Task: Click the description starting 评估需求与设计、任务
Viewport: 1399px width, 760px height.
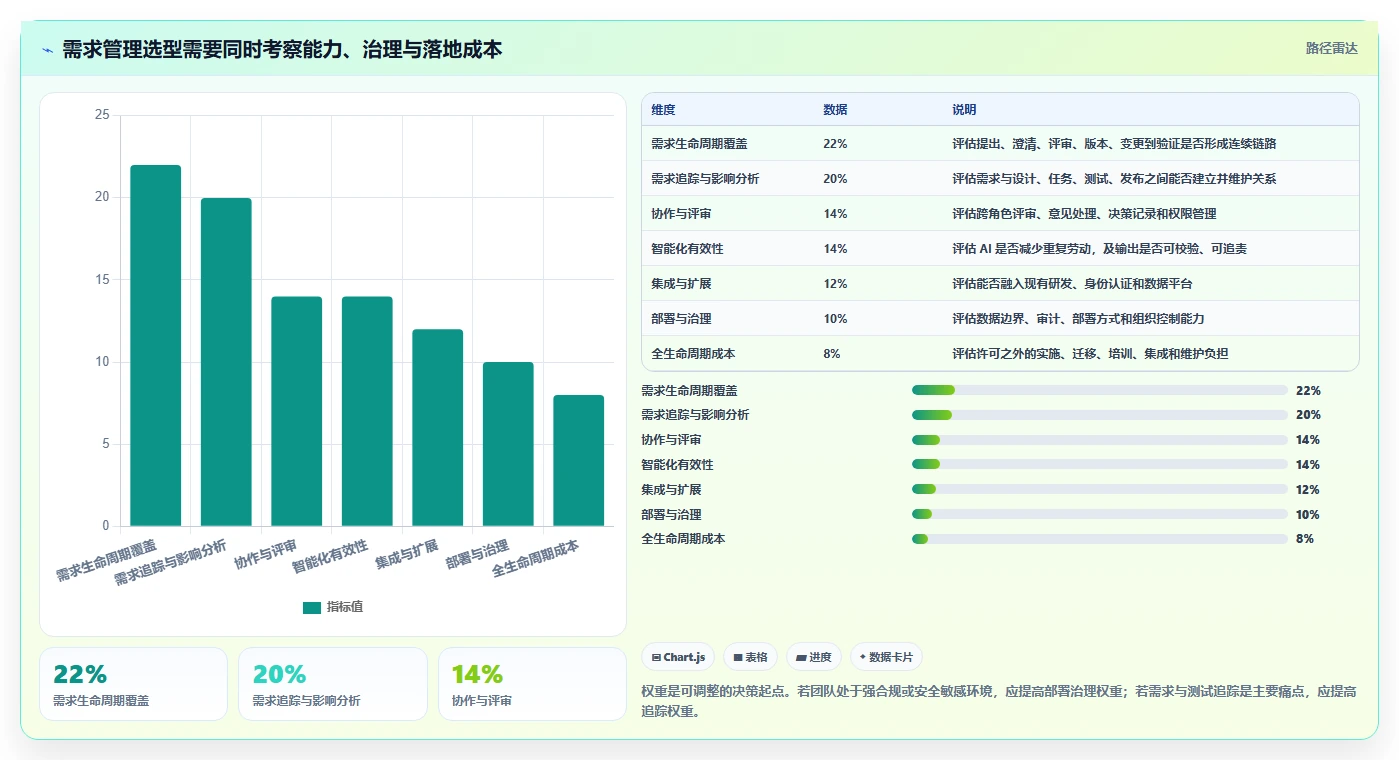Action: pos(1114,179)
